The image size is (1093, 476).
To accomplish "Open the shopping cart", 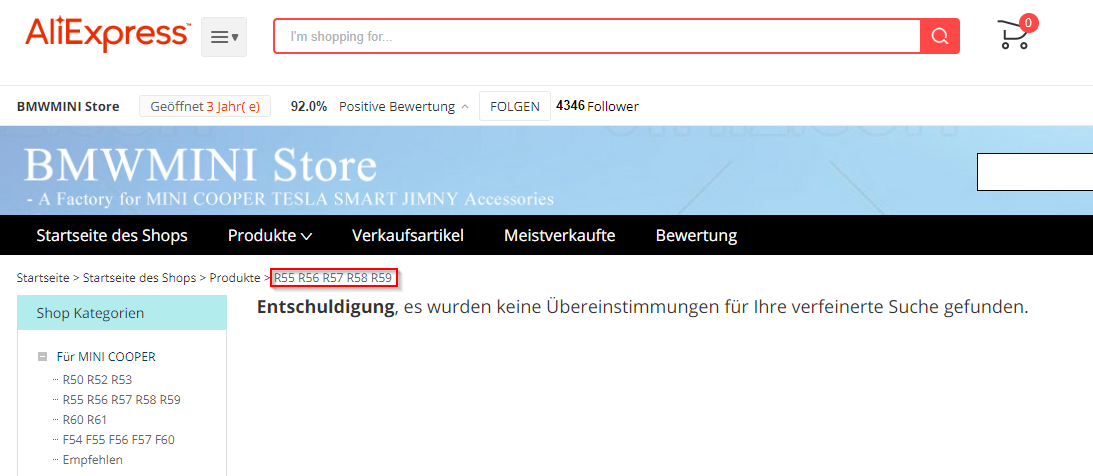I will (x=1015, y=35).
